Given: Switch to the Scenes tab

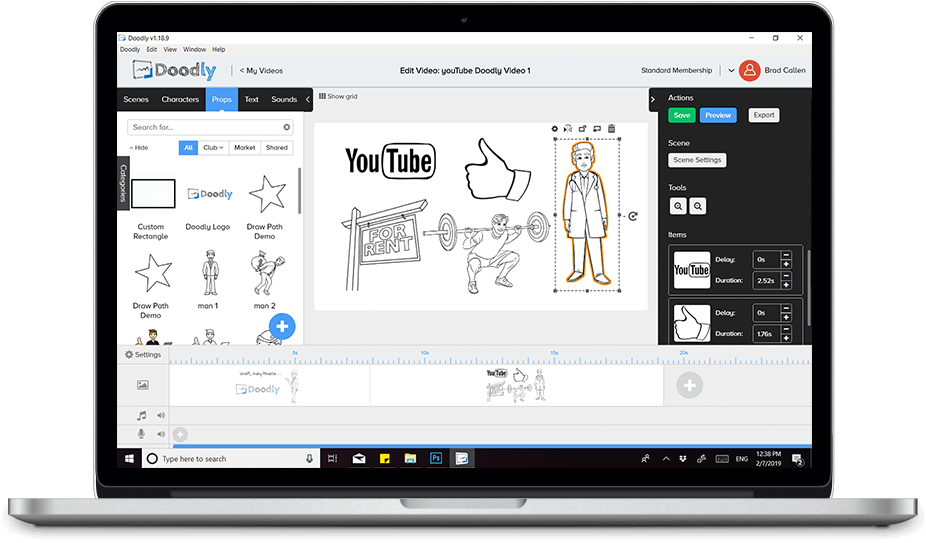Looking at the screenshot, I should click(136, 99).
